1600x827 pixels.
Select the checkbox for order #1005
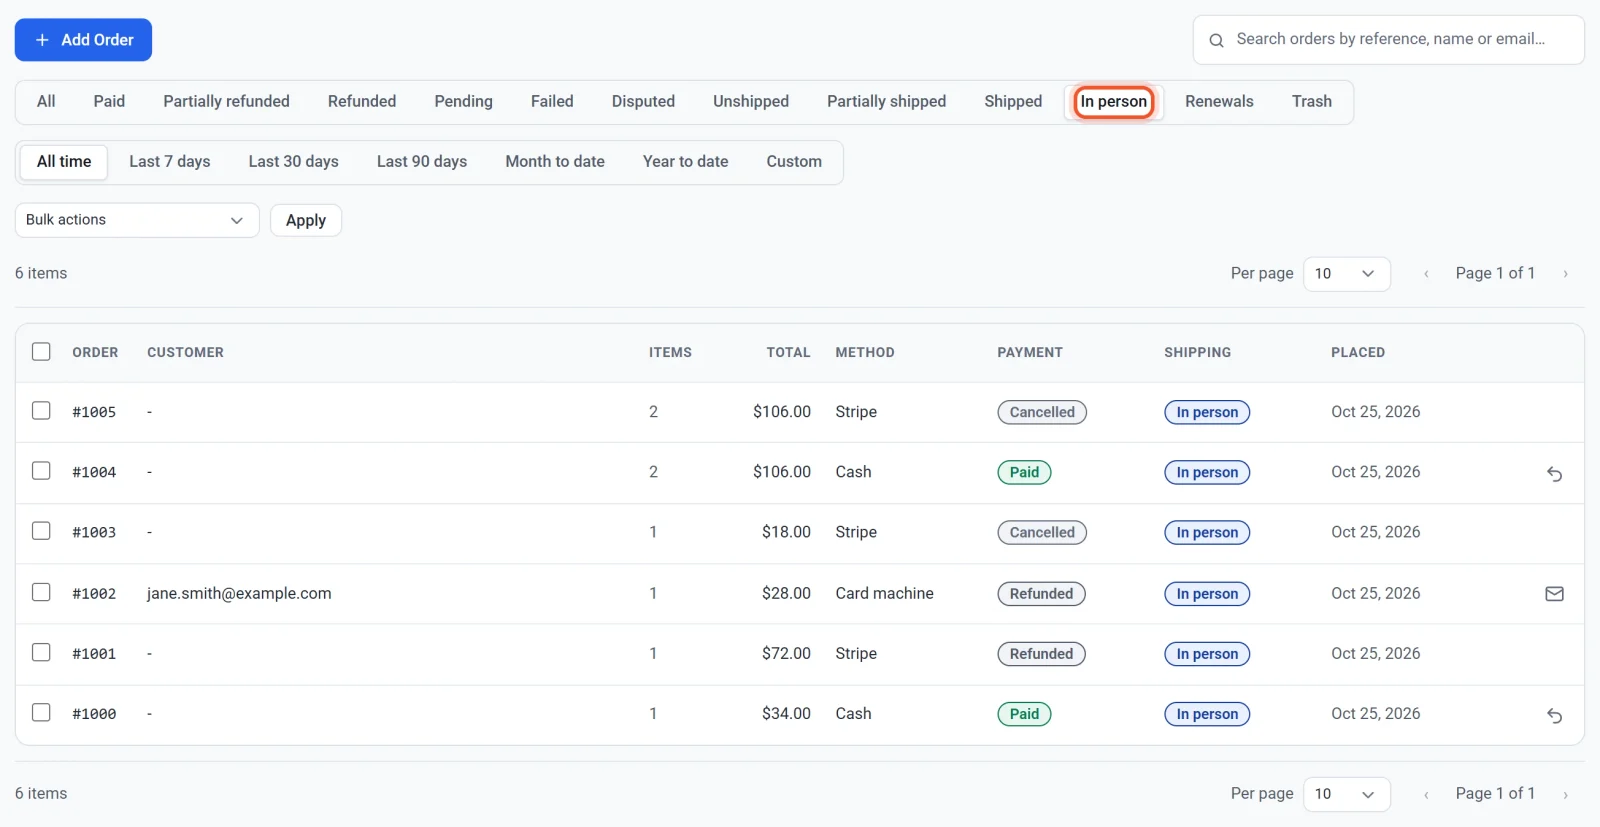(41, 411)
